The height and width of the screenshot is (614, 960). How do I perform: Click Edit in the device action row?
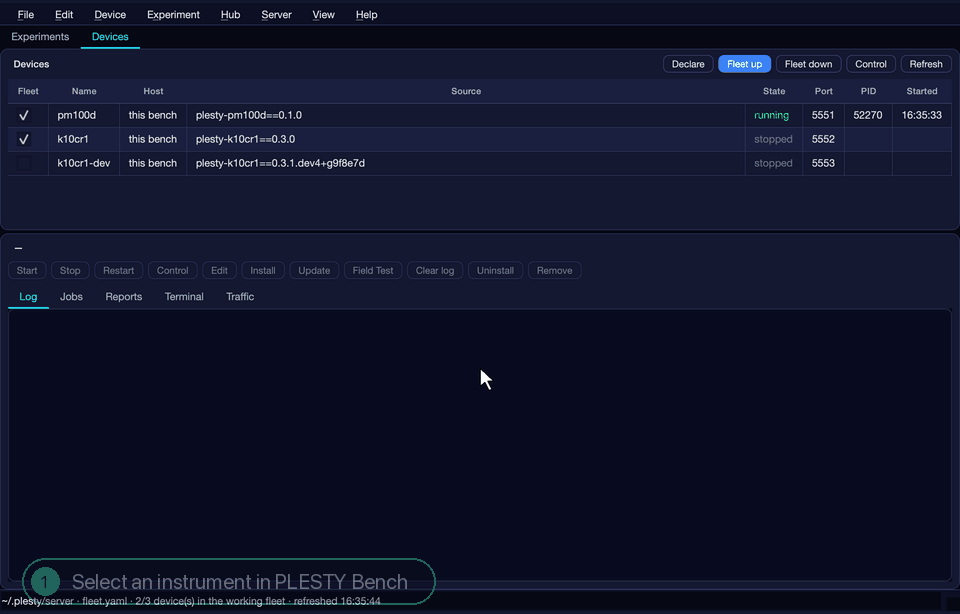click(219, 271)
